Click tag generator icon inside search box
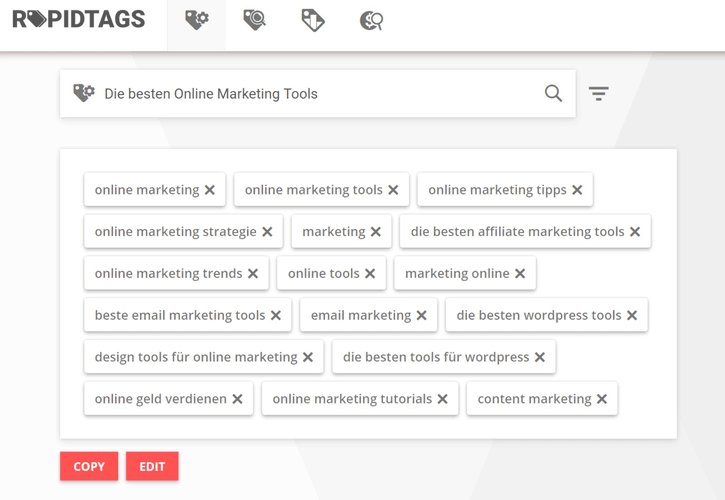The image size is (725, 500). 84,93
